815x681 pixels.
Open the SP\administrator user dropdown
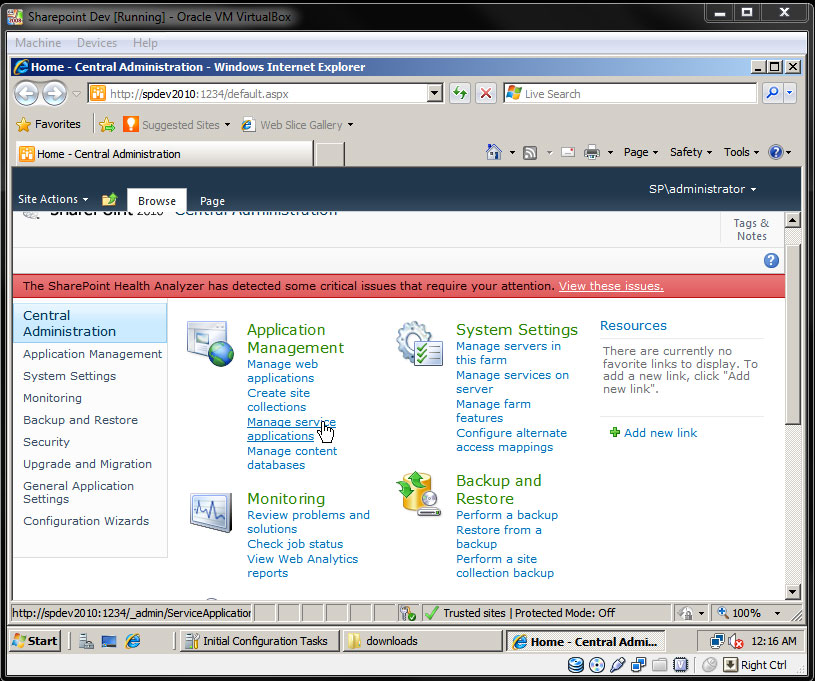[702, 189]
